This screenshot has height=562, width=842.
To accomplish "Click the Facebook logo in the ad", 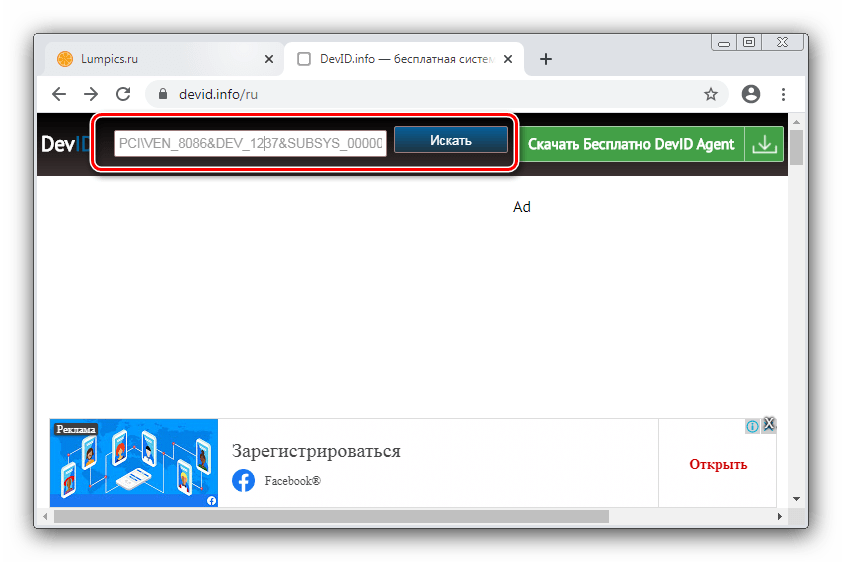I will tap(243, 481).
